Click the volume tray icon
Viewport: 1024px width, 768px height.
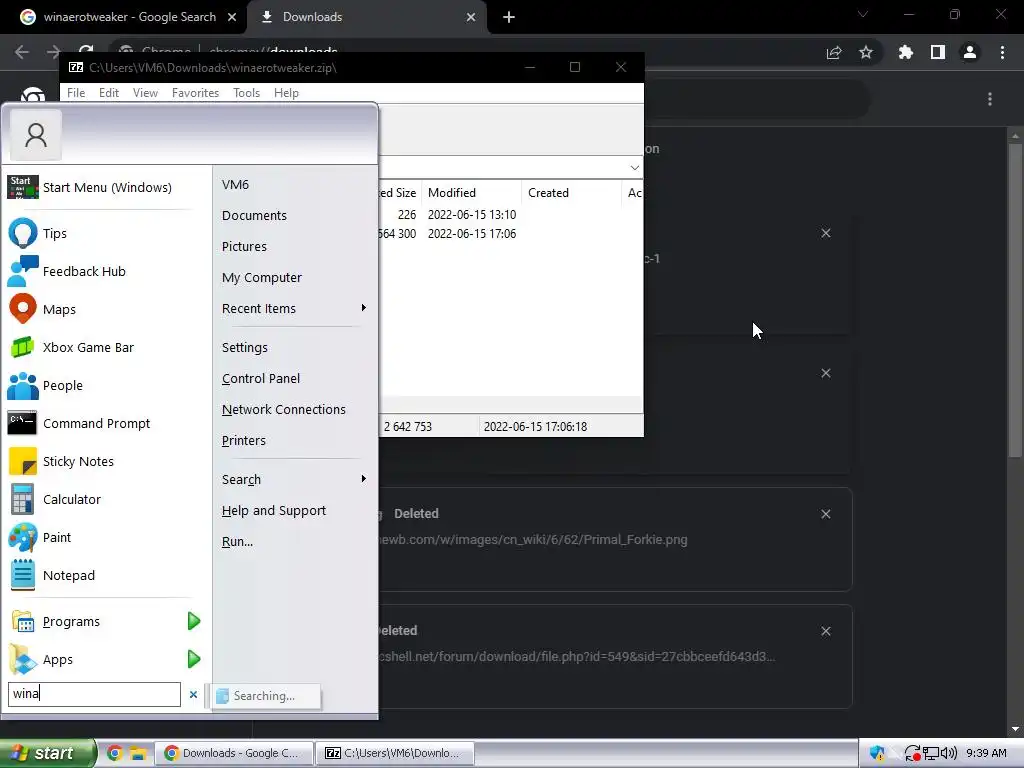point(949,753)
